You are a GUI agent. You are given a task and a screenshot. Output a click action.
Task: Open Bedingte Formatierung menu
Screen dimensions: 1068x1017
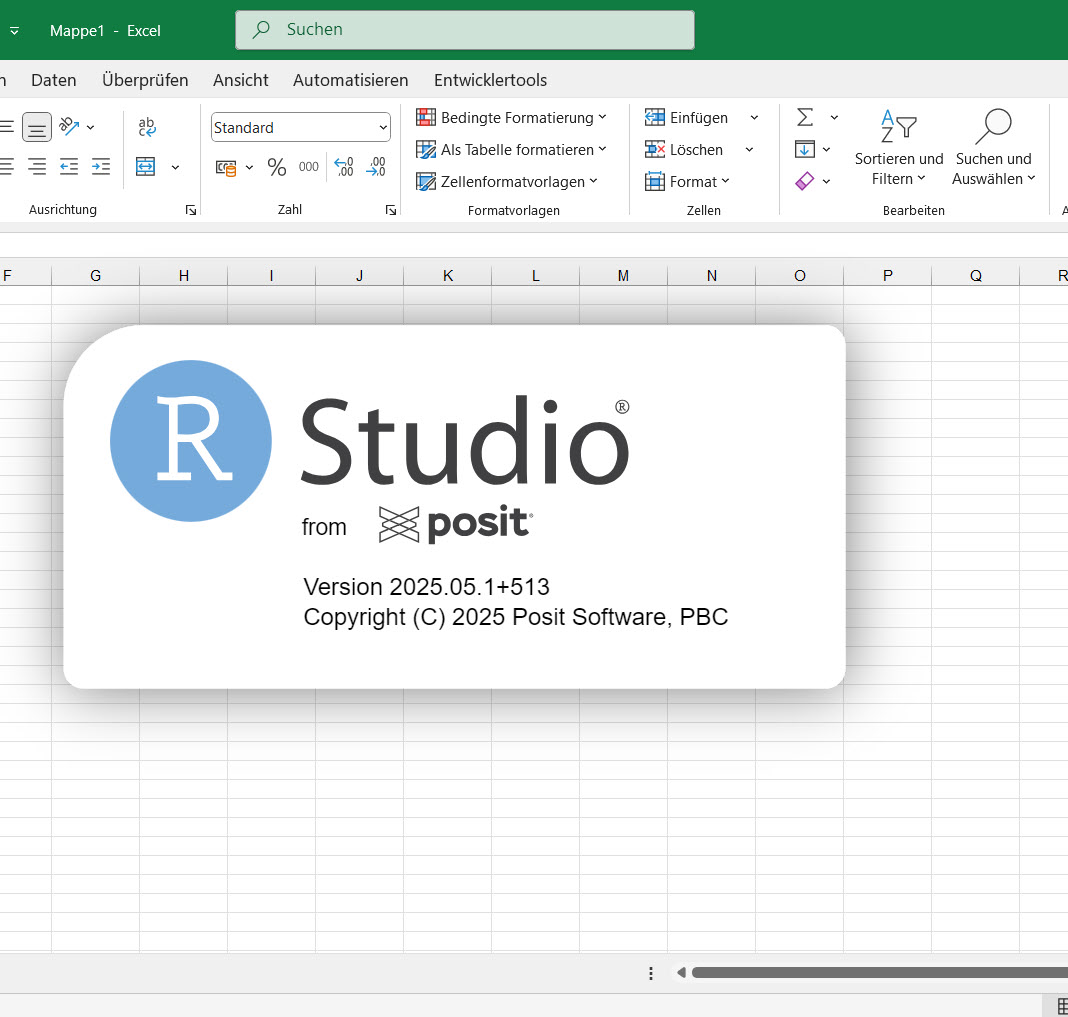pos(511,117)
